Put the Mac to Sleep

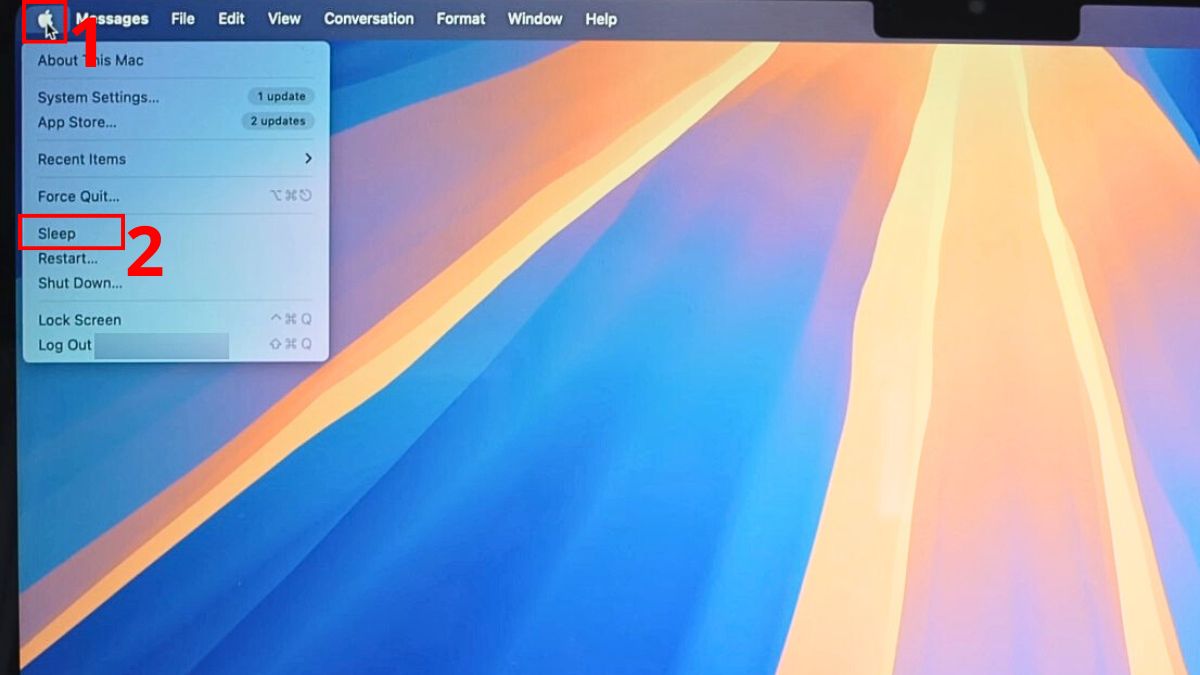tap(58, 233)
